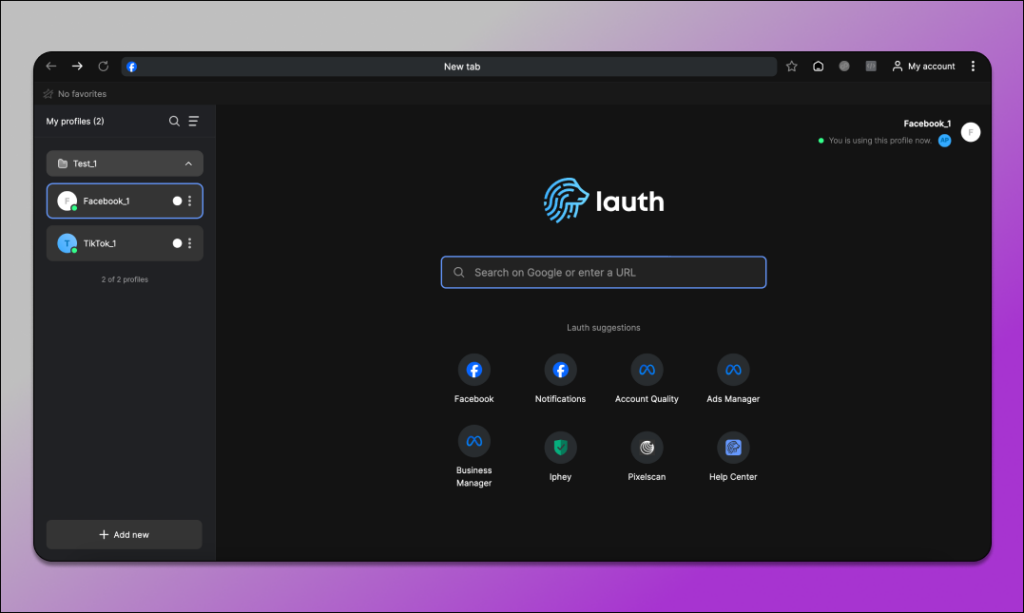Collapse the Test_1 profile folder
Image resolution: width=1024 pixels, height=613 pixels.
point(188,163)
